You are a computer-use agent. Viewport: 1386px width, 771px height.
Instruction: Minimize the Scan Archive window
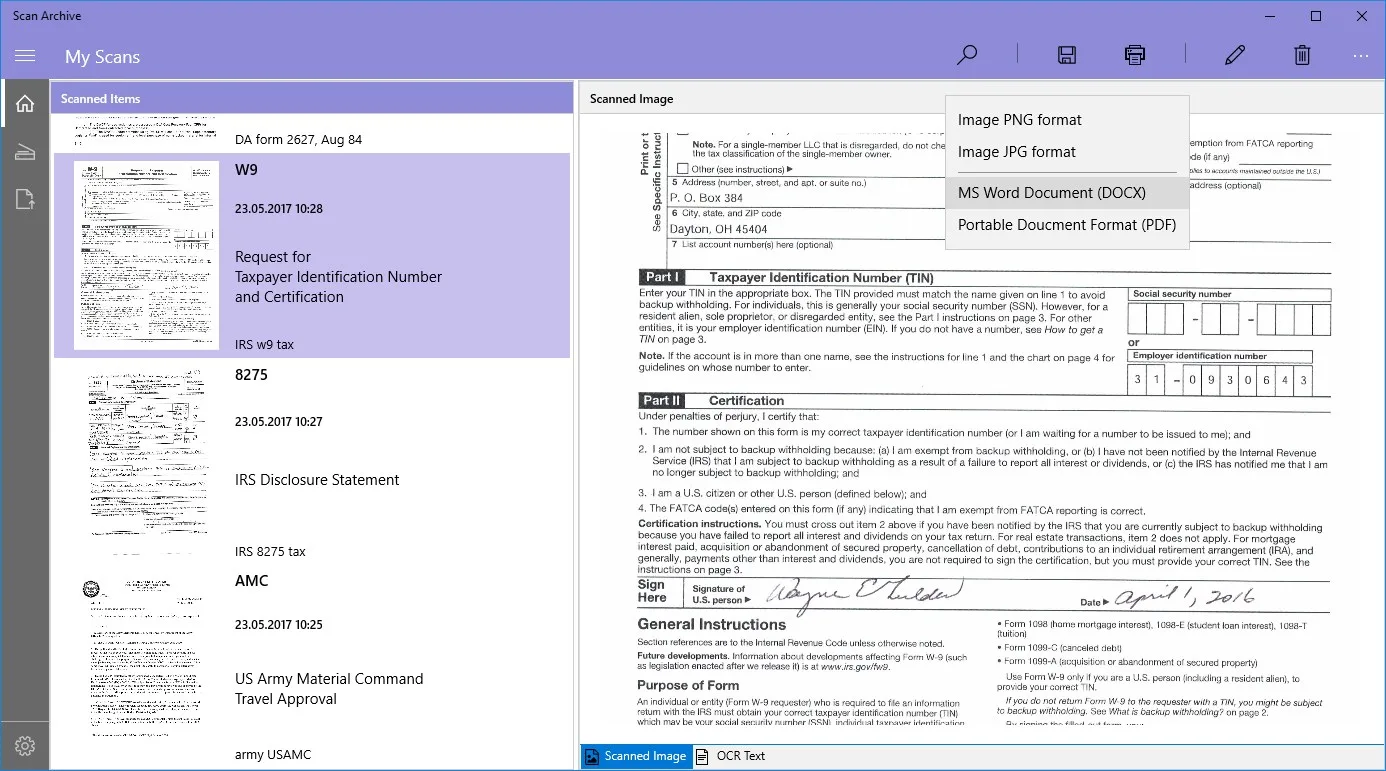[1270, 16]
